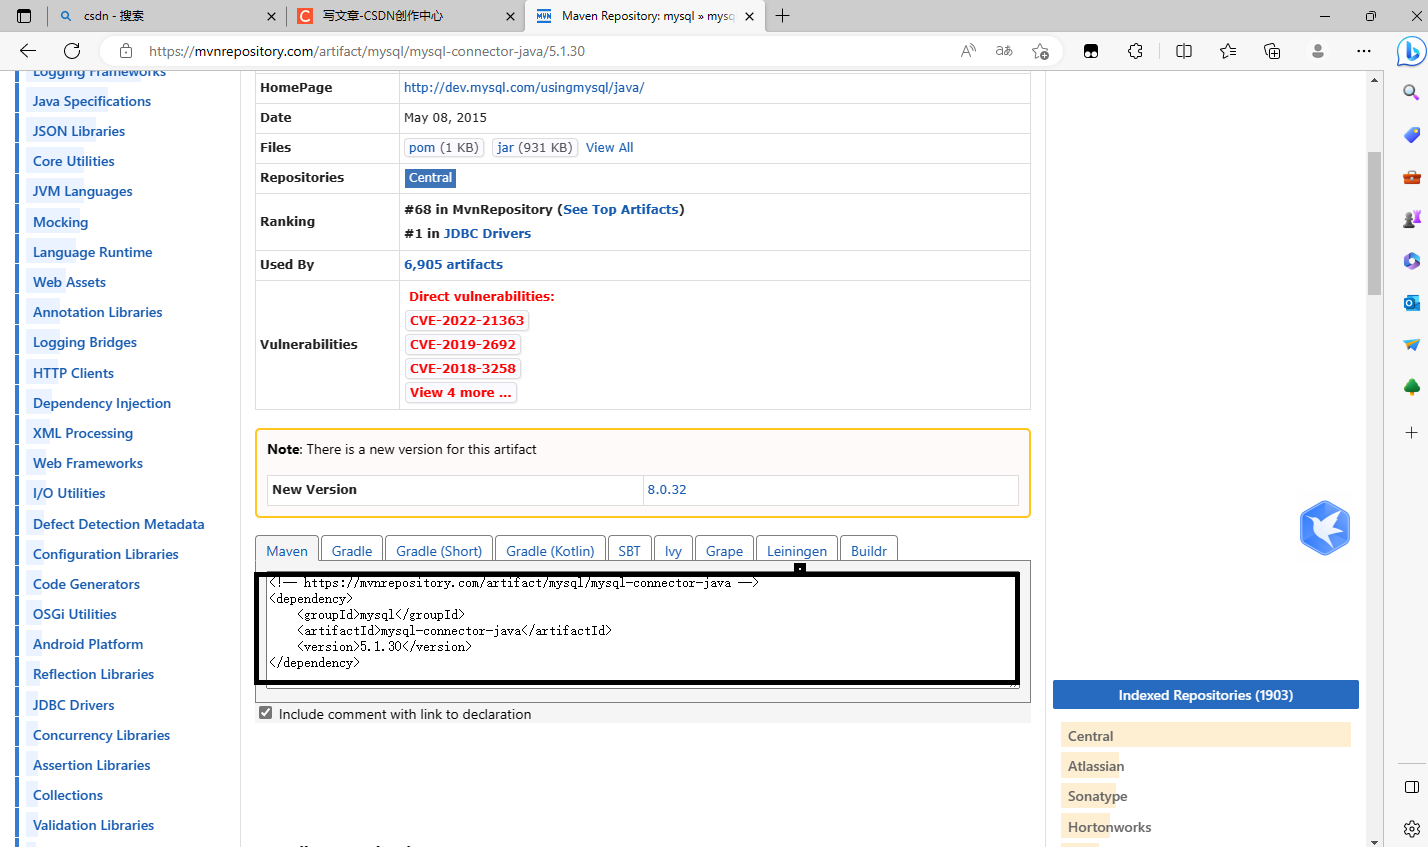Open JDBC Drivers category in sidebar

pos(73,705)
